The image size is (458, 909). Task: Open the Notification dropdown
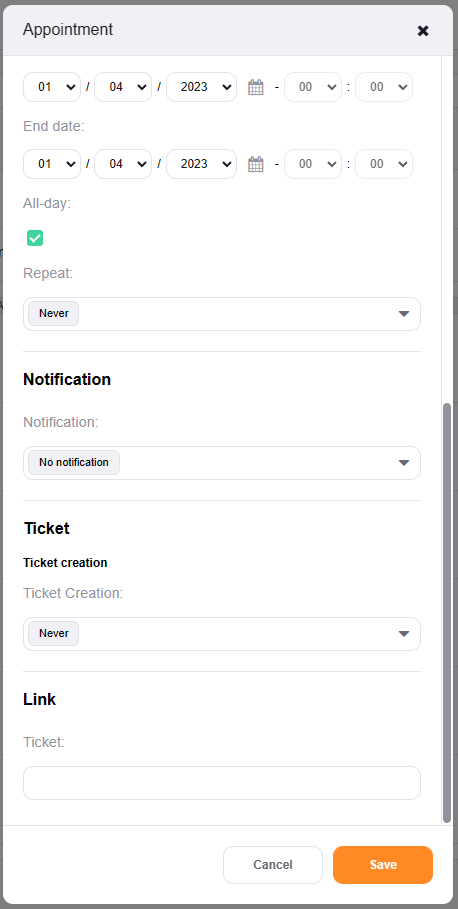222,463
